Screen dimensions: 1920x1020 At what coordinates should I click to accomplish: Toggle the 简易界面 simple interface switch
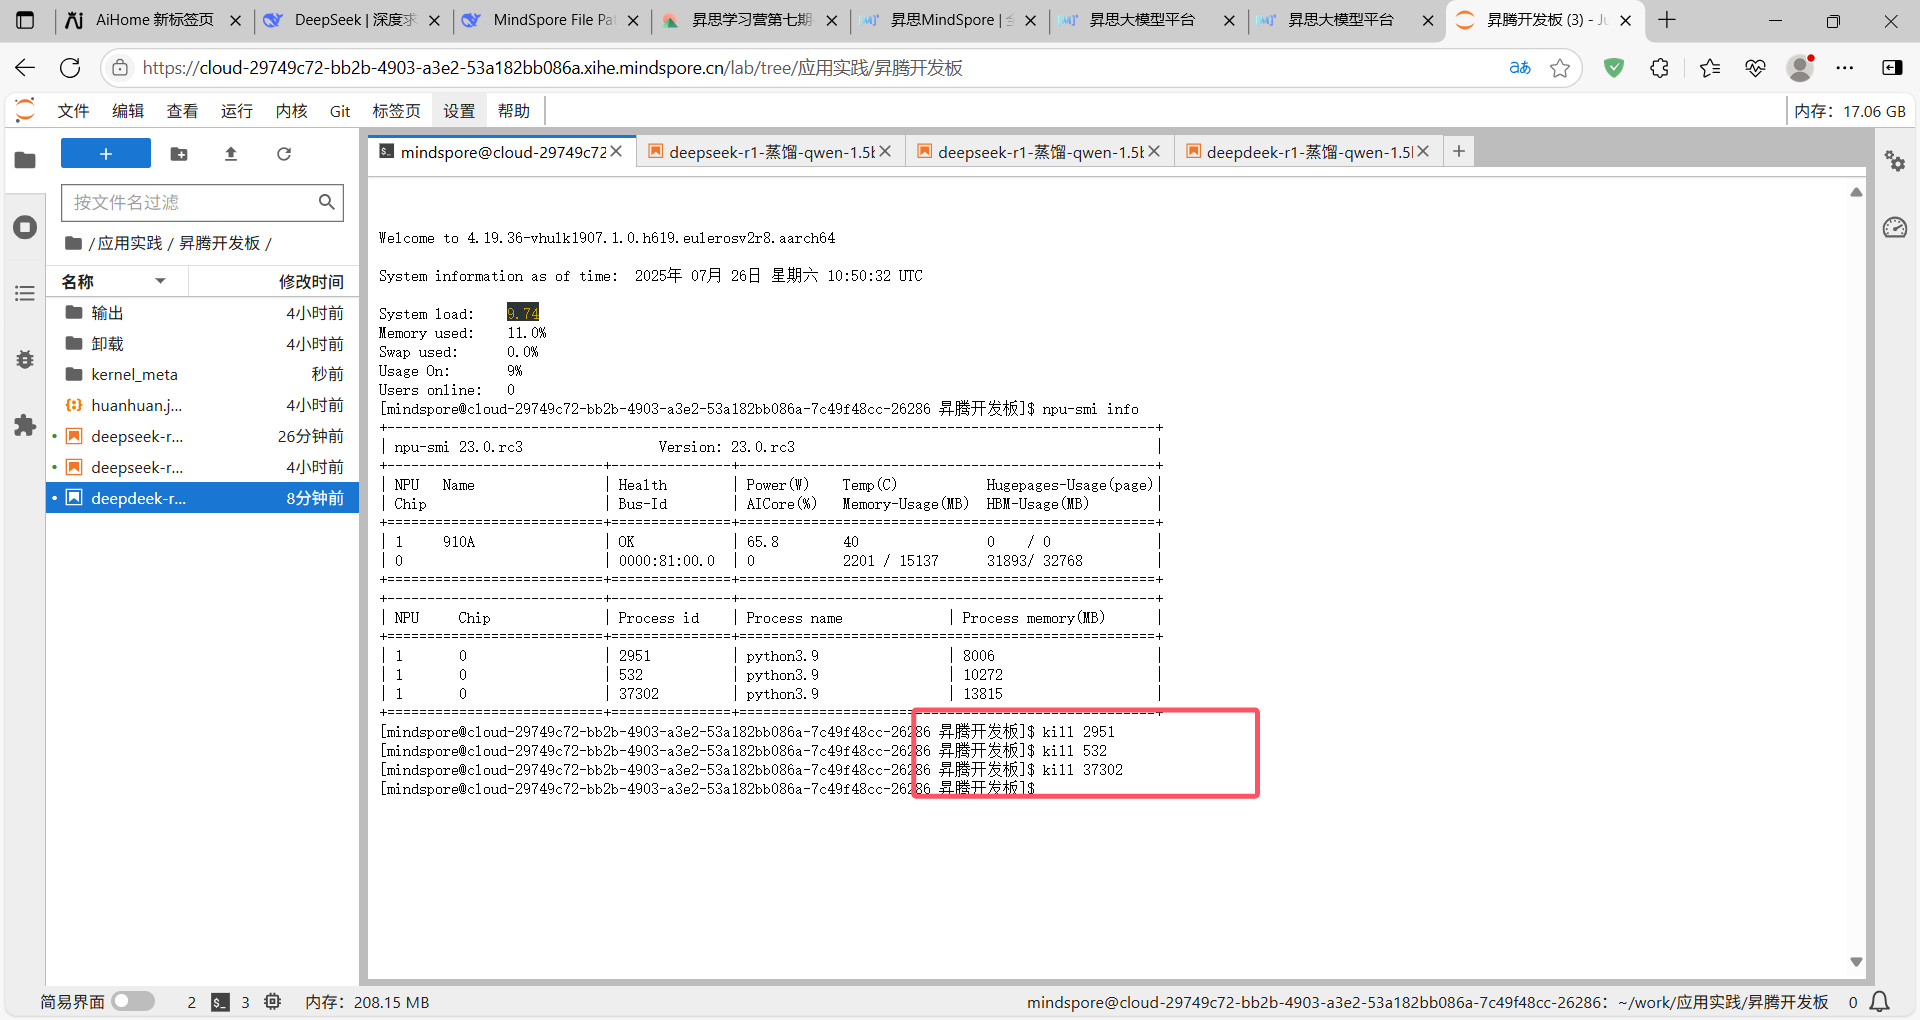[x=133, y=1001]
